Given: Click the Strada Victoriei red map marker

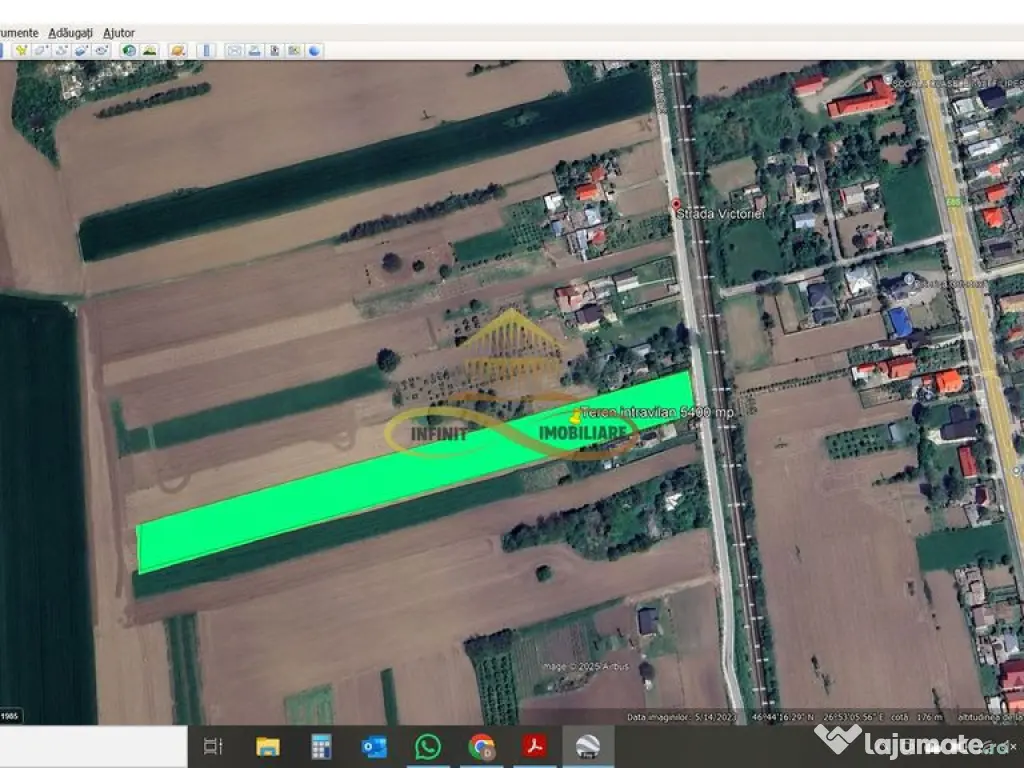Looking at the screenshot, I should (x=675, y=204).
